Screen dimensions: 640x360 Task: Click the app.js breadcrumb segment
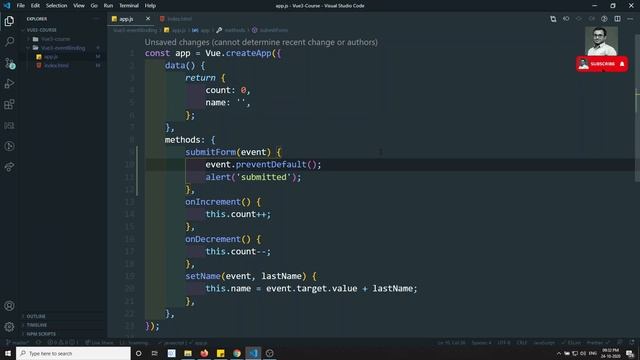click(x=178, y=30)
